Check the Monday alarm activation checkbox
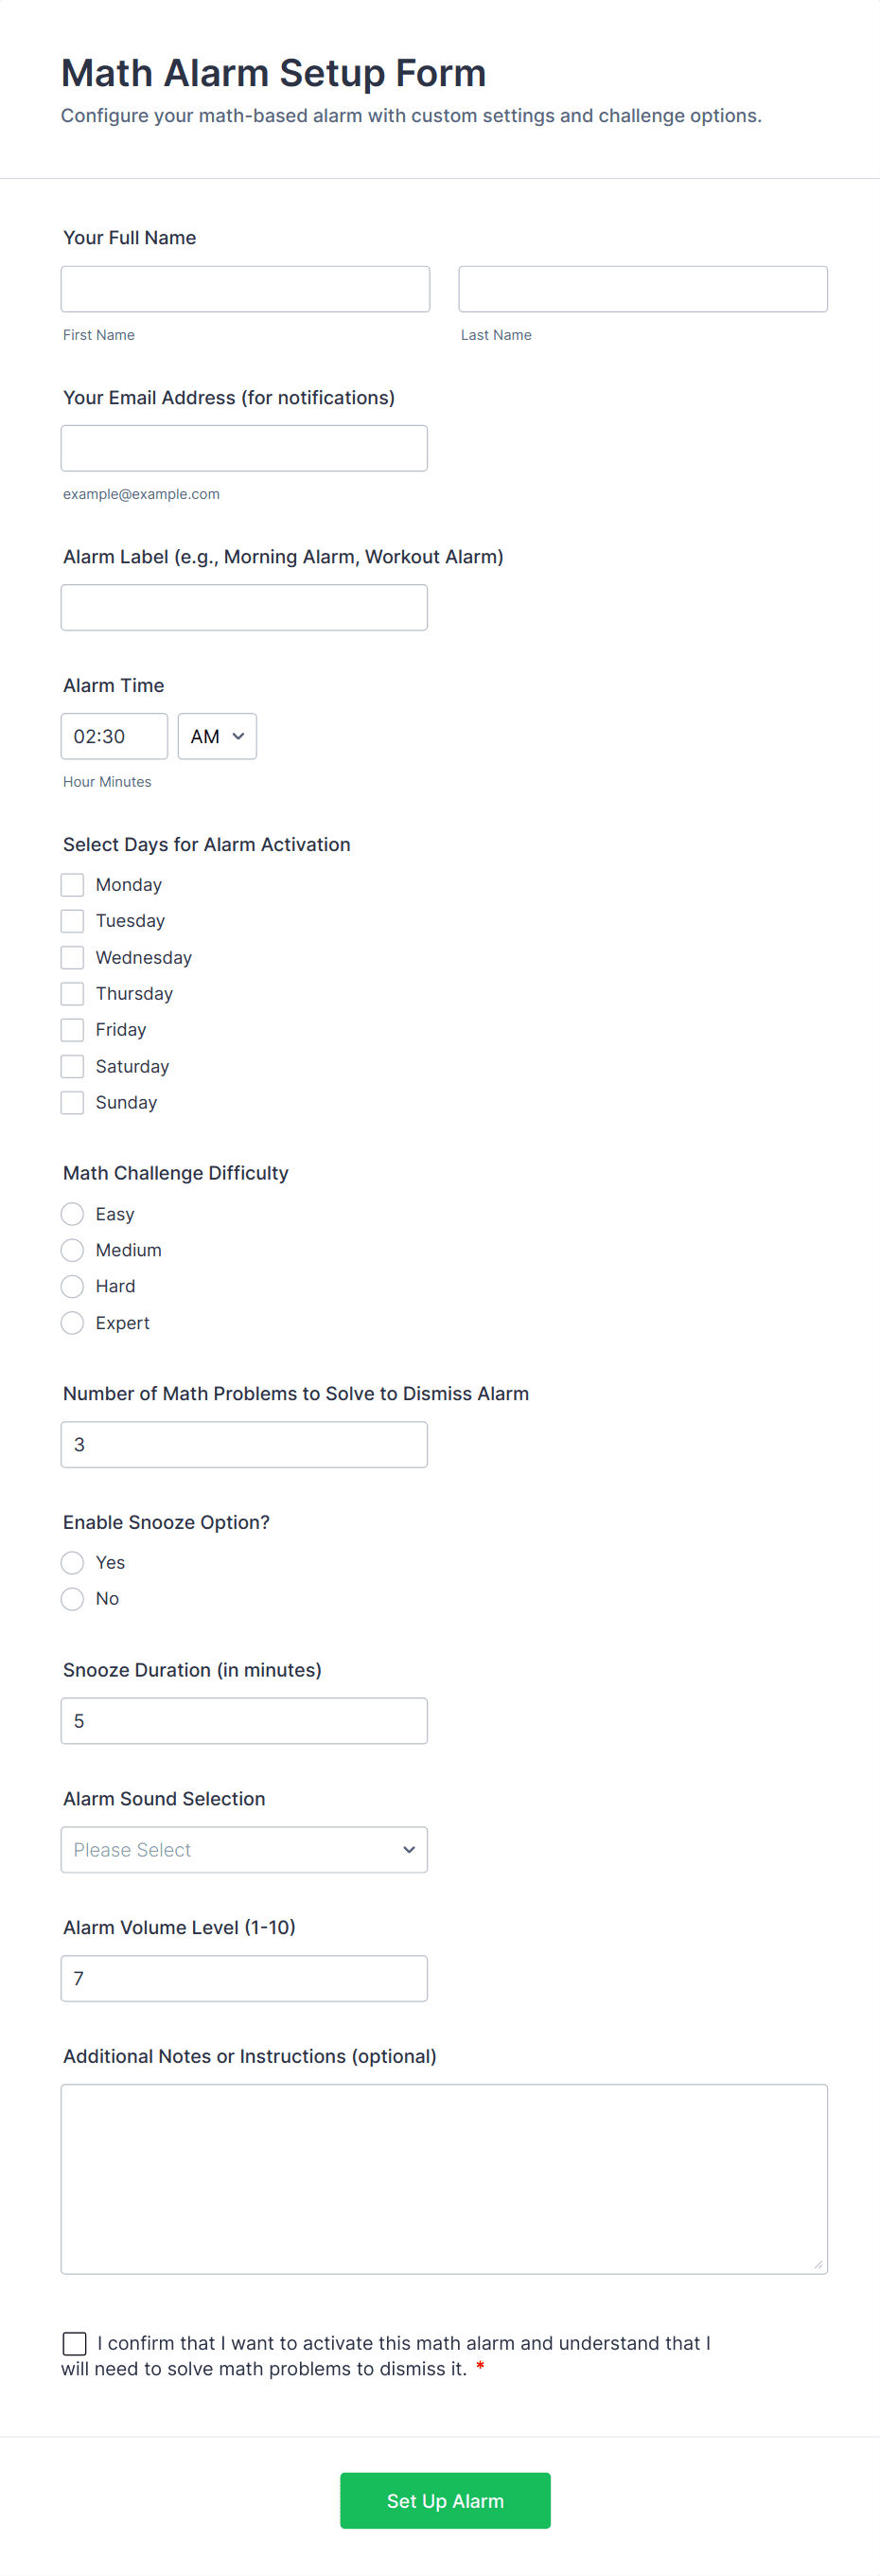 [71, 884]
